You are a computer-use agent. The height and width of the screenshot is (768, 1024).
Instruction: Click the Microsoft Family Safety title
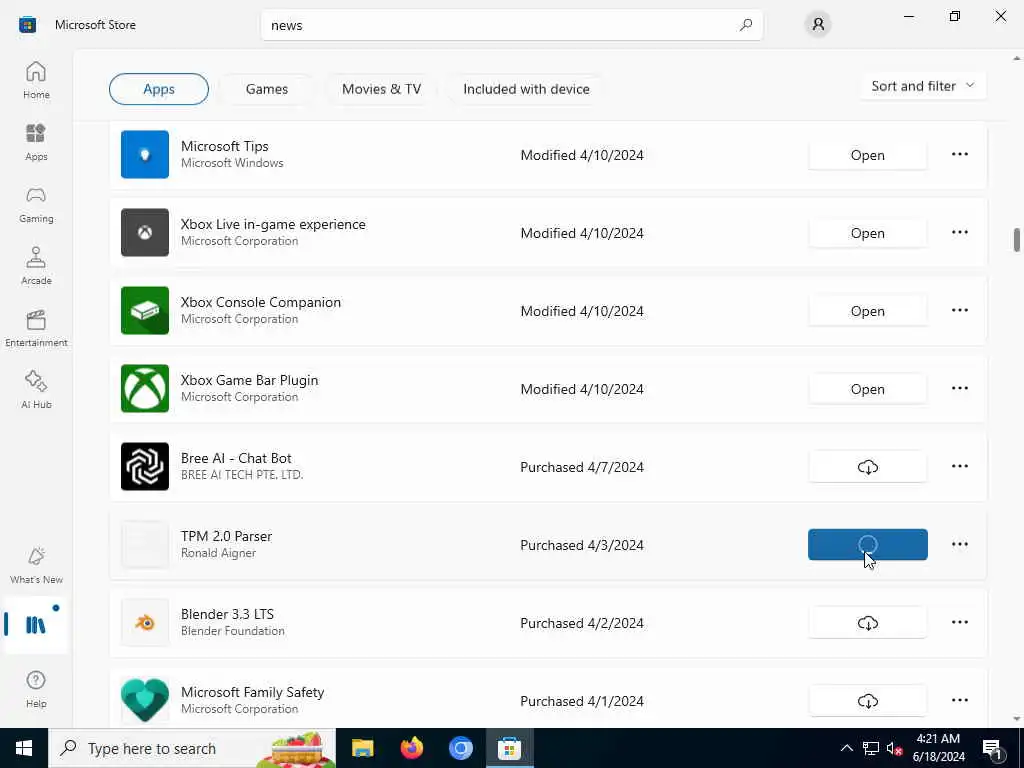click(x=252, y=692)
